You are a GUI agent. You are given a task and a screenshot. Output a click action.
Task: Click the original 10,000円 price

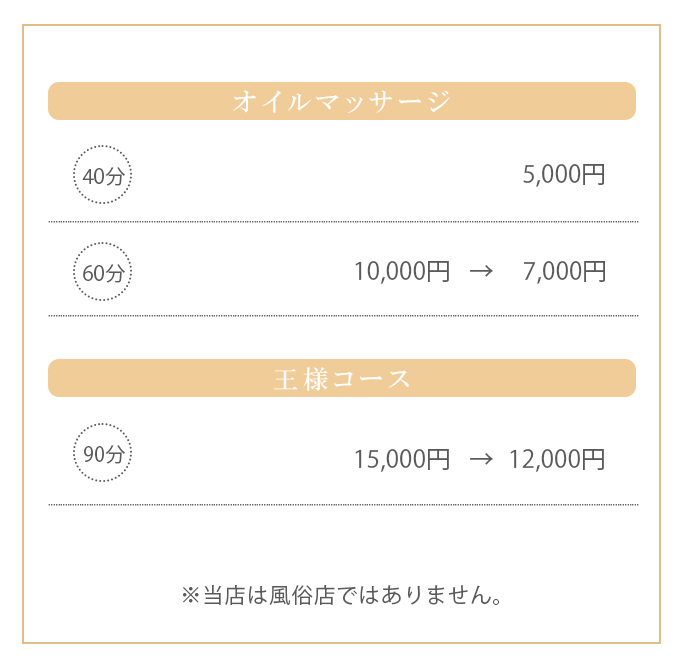[x=402, y=272]
